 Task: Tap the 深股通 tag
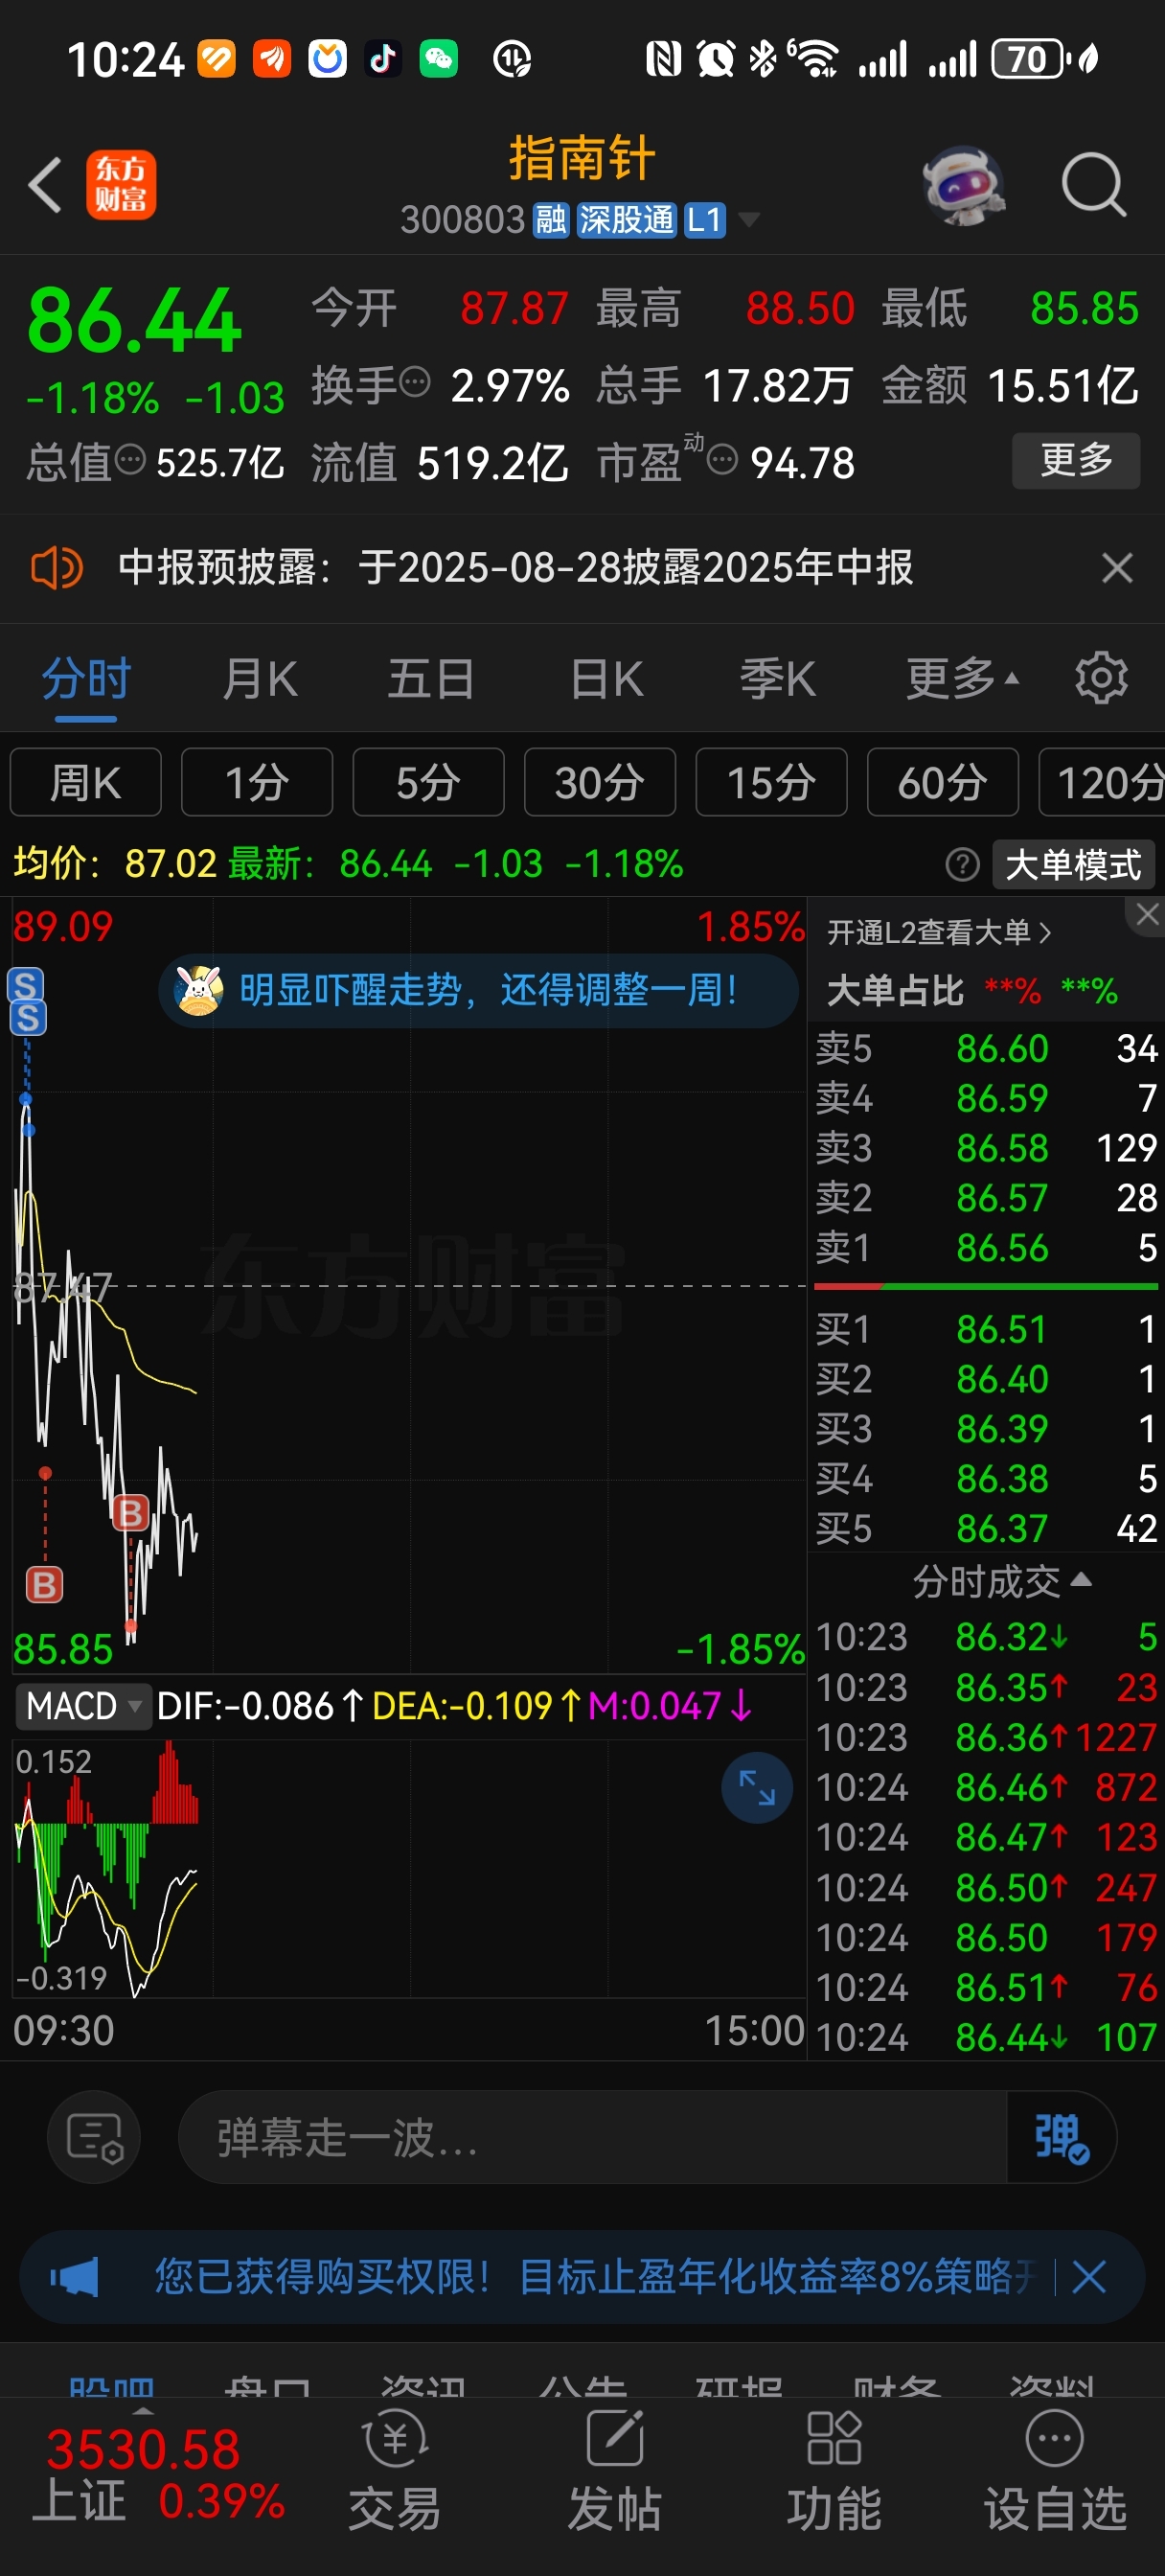point(626,219)
